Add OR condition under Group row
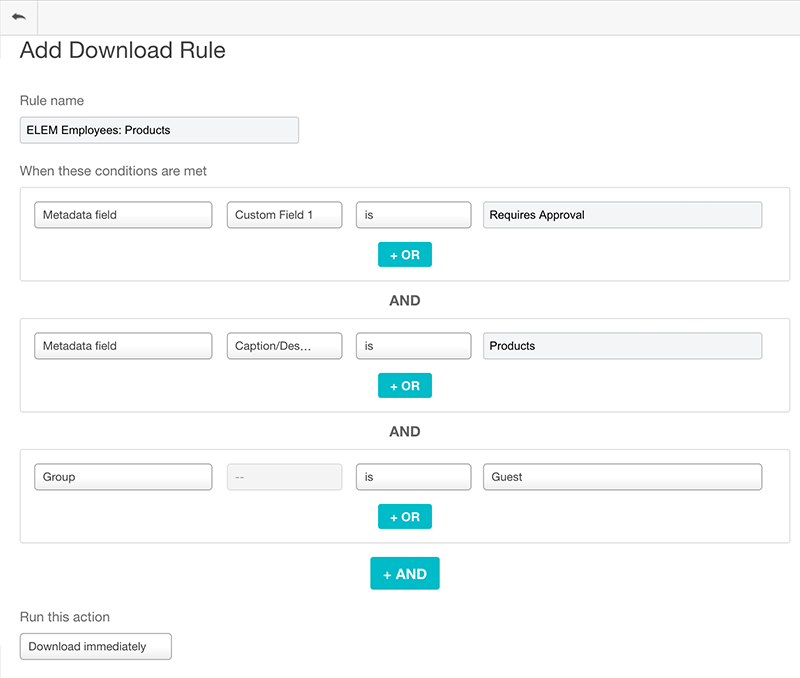 pos(405,517)
